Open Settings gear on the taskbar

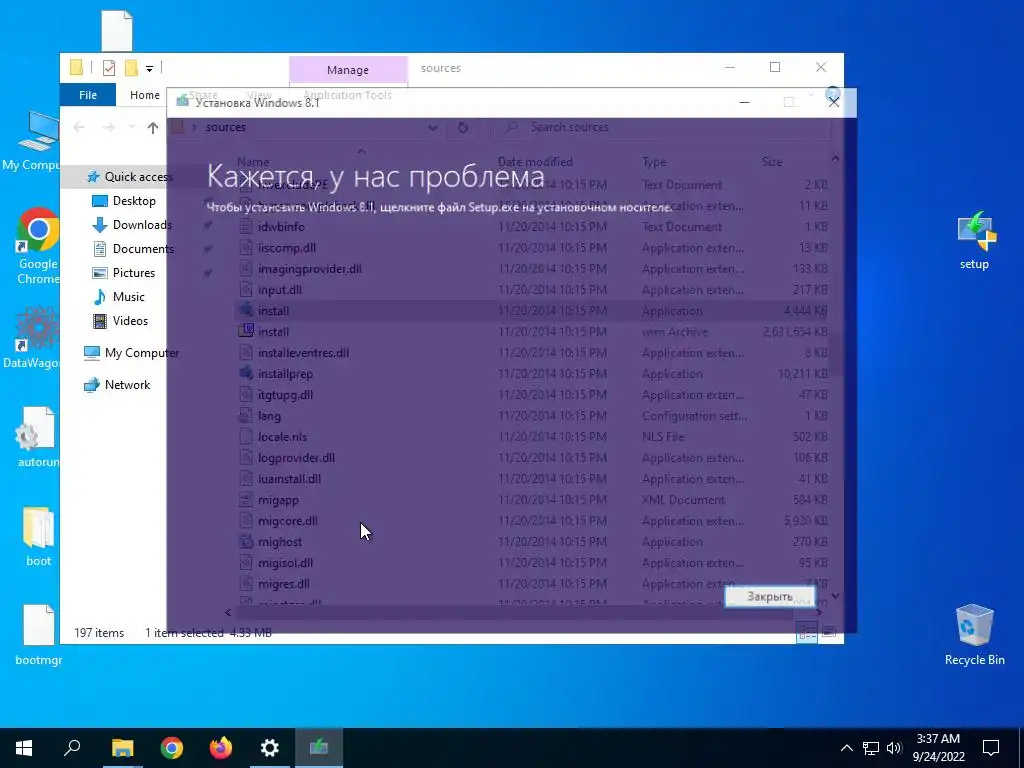click(x=270, y=748)
